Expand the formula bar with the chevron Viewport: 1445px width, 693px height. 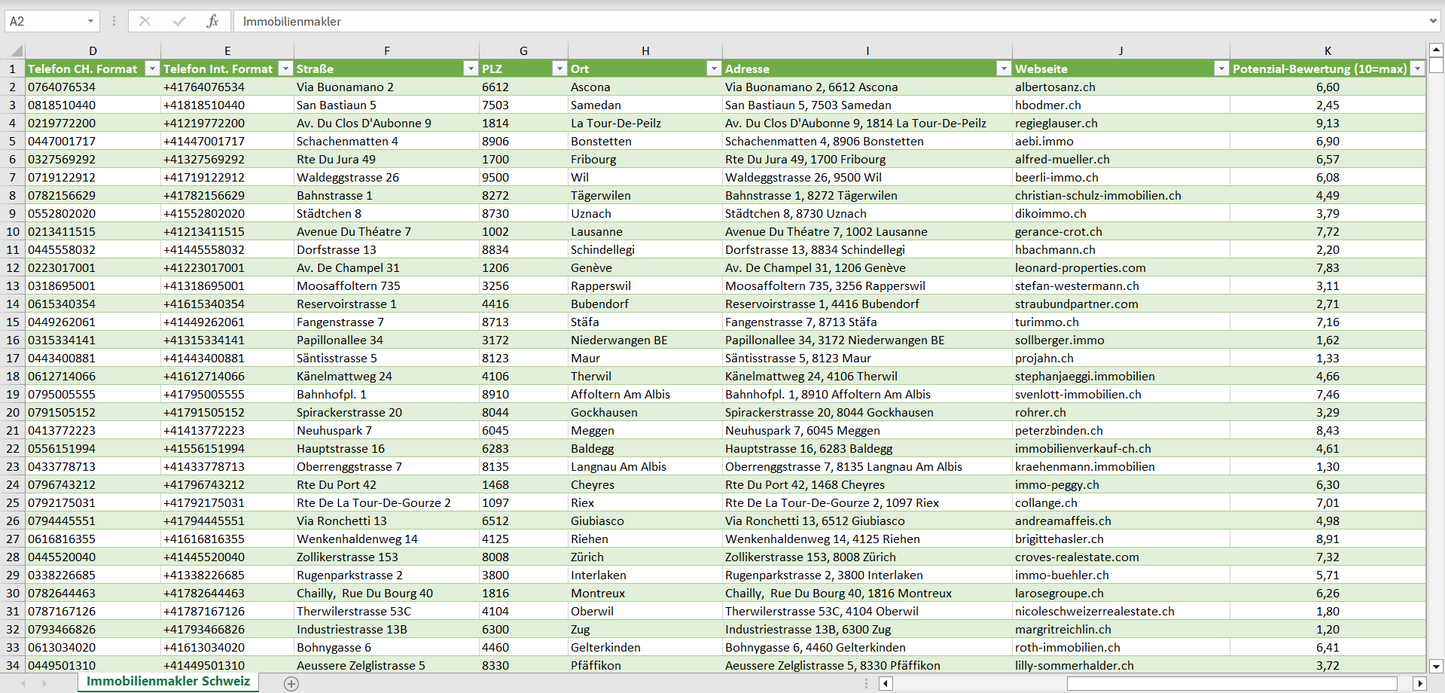click(1434, 21)
